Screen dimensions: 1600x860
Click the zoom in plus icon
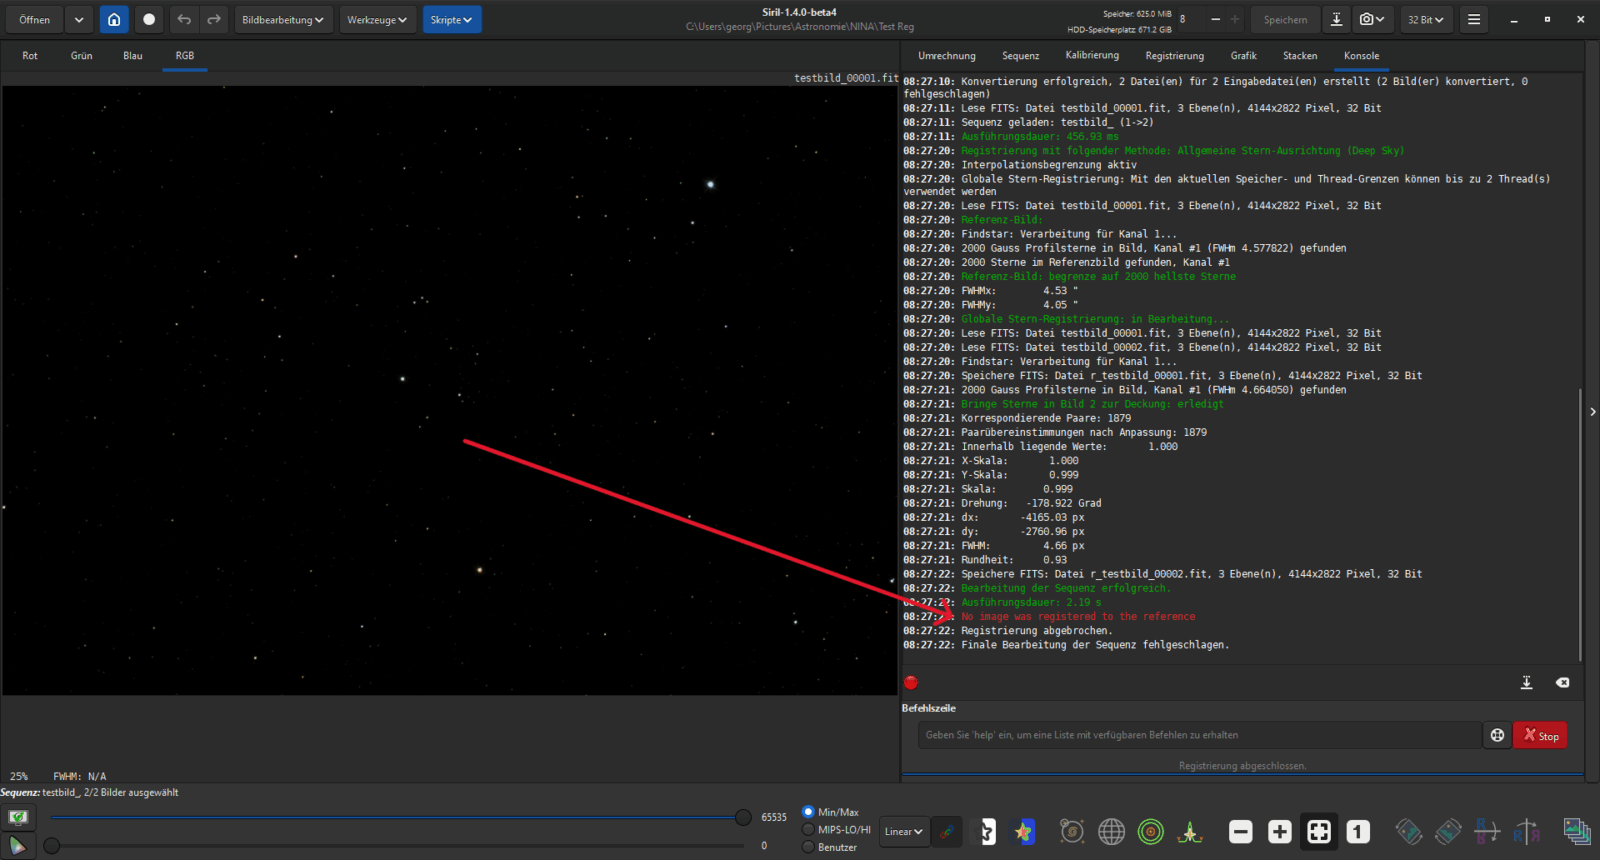click(x=1279, y=832)
